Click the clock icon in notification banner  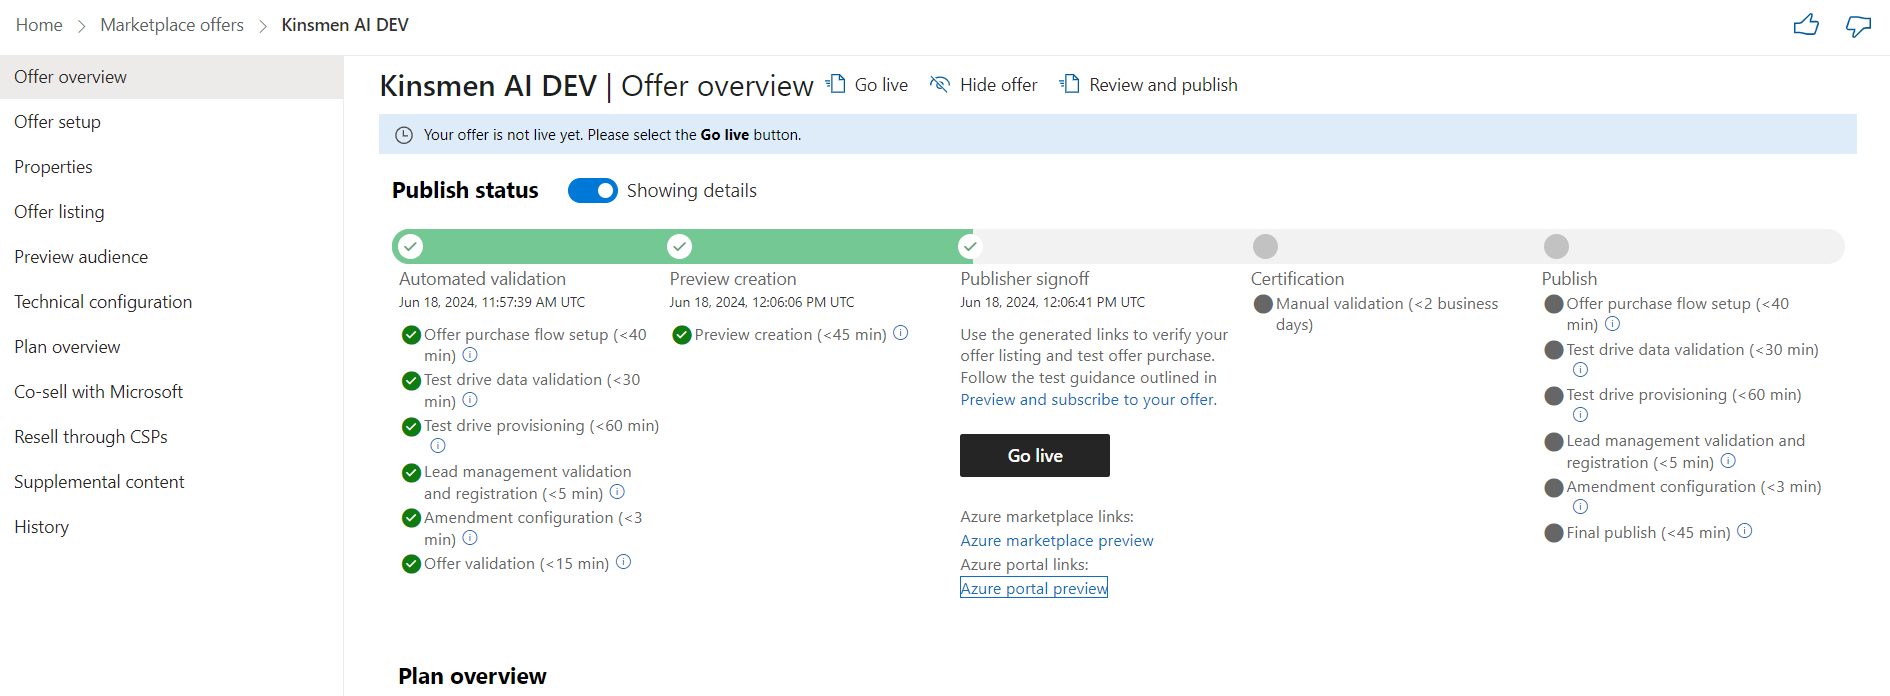tap(404, 135)
